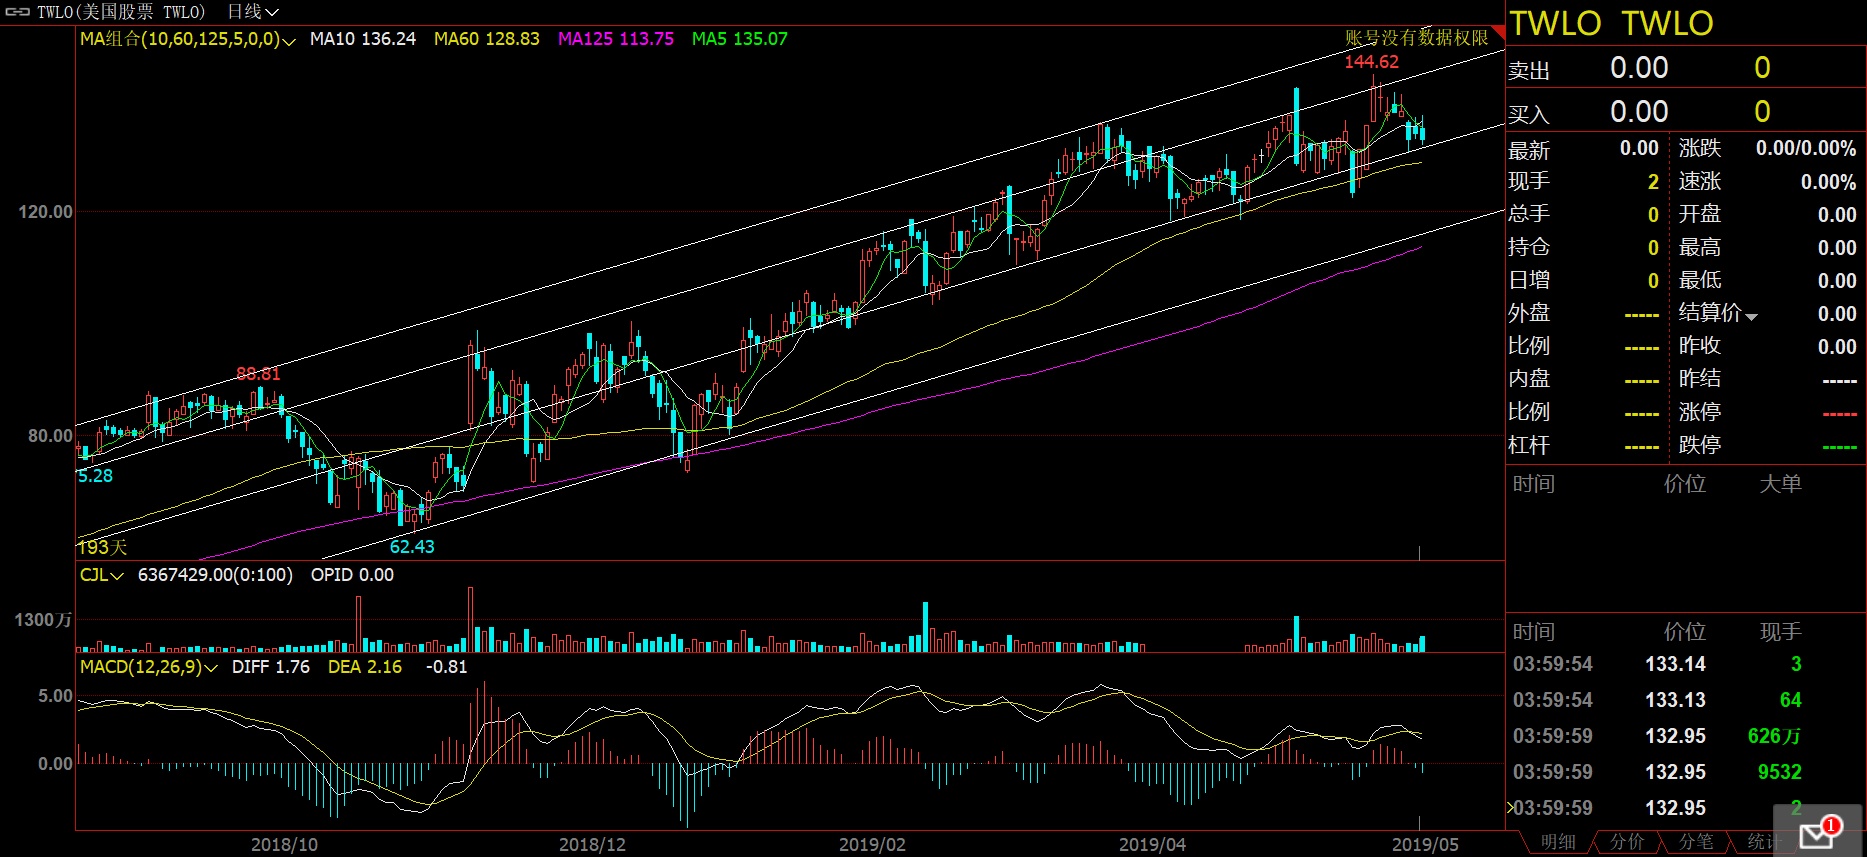Click the TWLO TWLO quote panel title

[x=1611, y=23]
